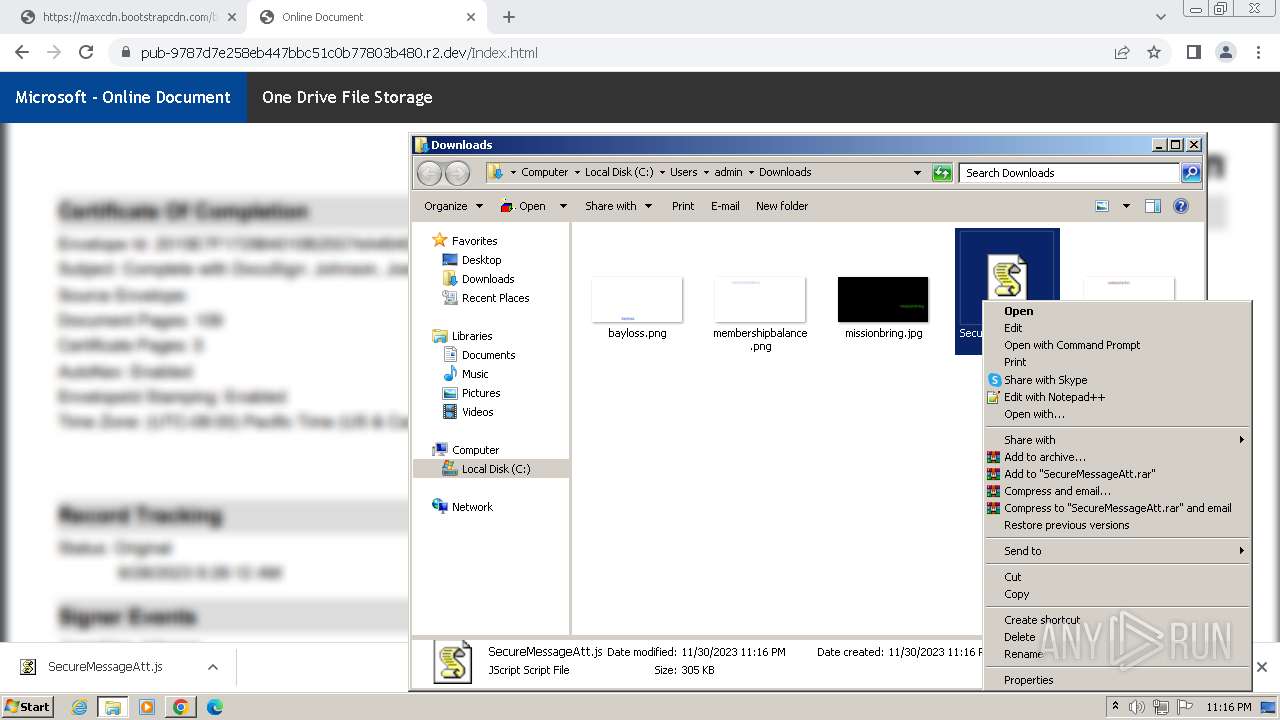The height and width of the screenshot is (720, 1280).
Task: Click the Microsoft - Online Document header tab
Action: click(x=123, y=97)
